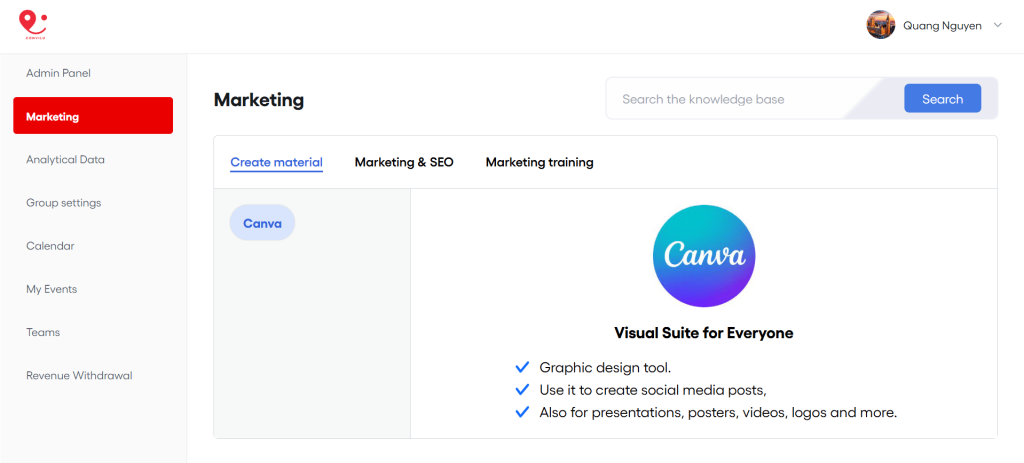1024x463 pixels.
Task: Click Quang Nguyen's profile avatar
Action: [880, 25]
